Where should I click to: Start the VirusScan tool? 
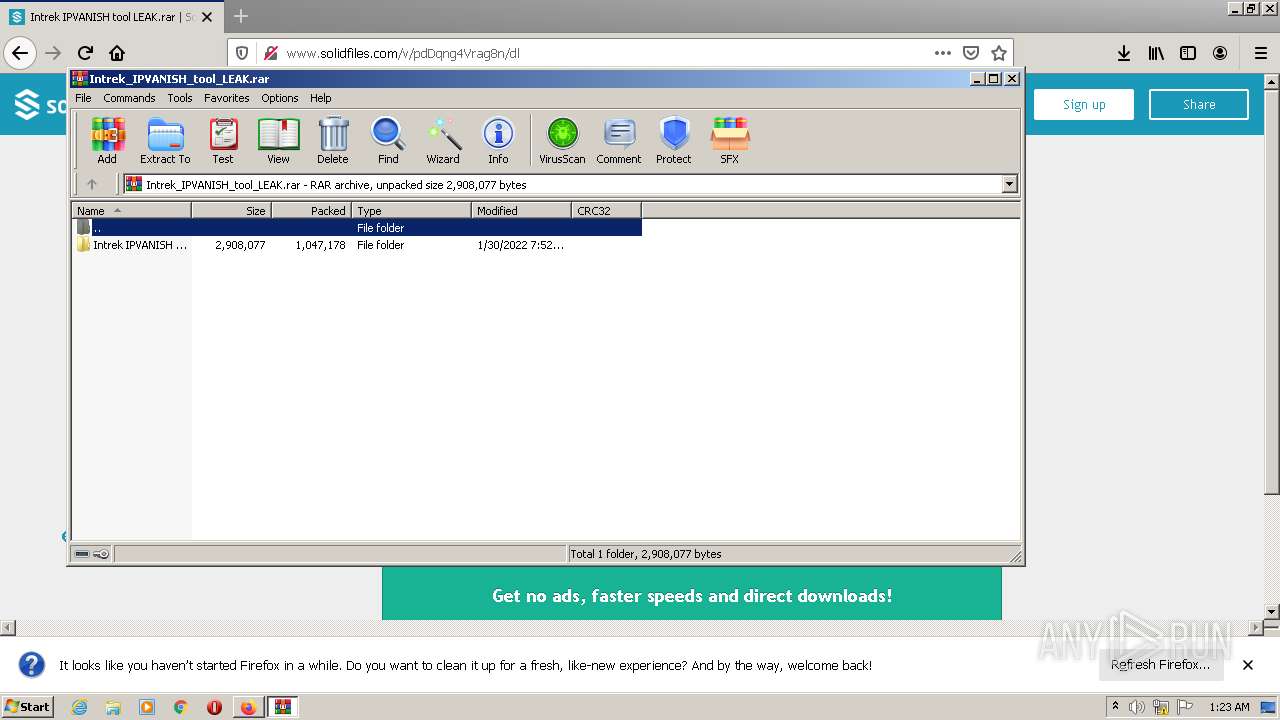coord(562,140)
